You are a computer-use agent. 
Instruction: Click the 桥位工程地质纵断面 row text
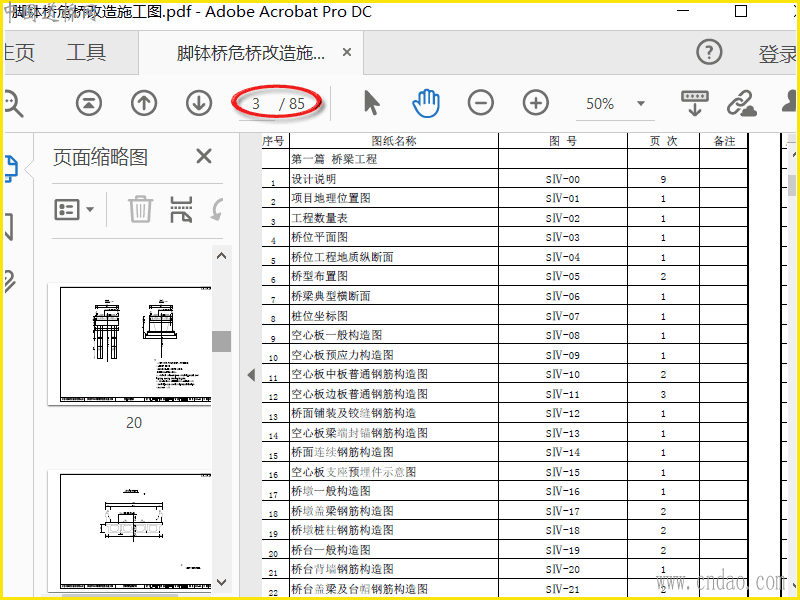342,257
